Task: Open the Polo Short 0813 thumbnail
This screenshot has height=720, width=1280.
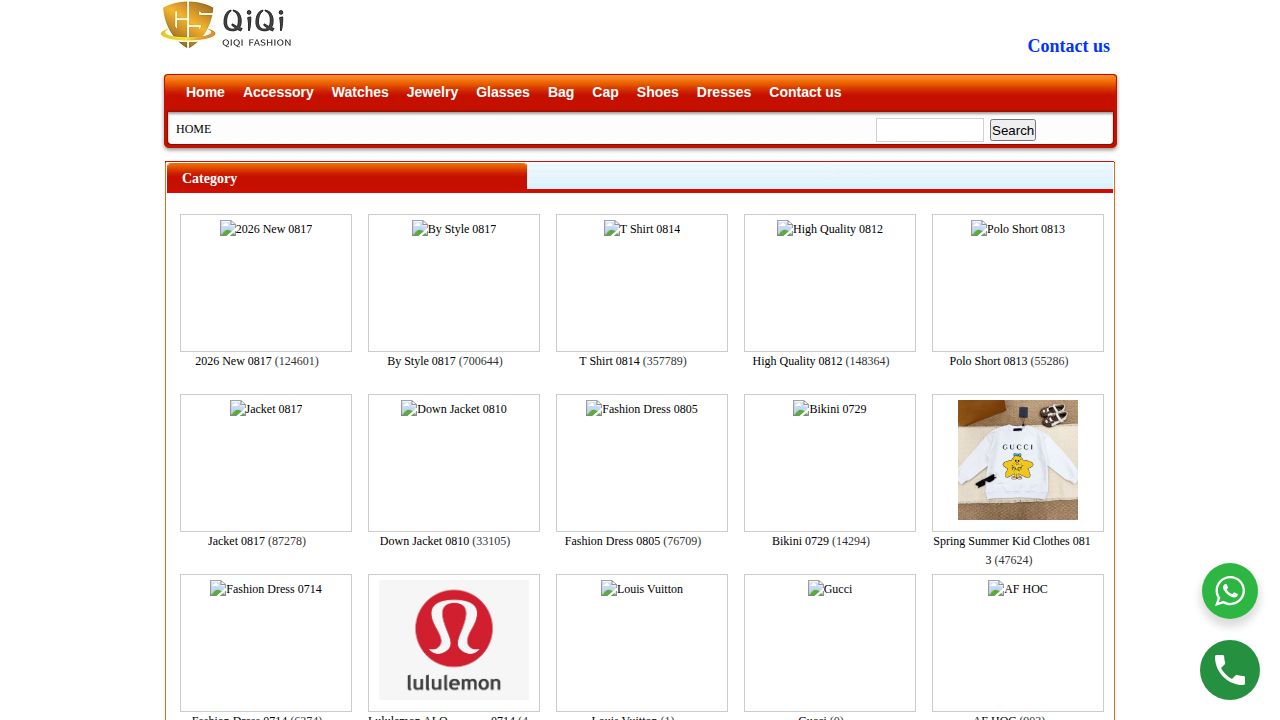Action: coord(1018,283)
